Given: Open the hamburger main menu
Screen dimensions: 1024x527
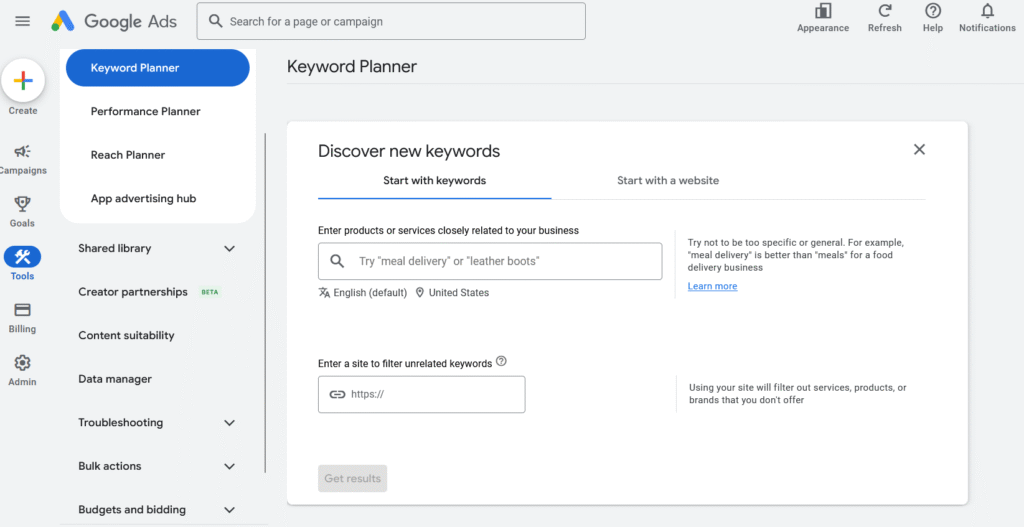Looking at the screenshot, I should [22, 21].
